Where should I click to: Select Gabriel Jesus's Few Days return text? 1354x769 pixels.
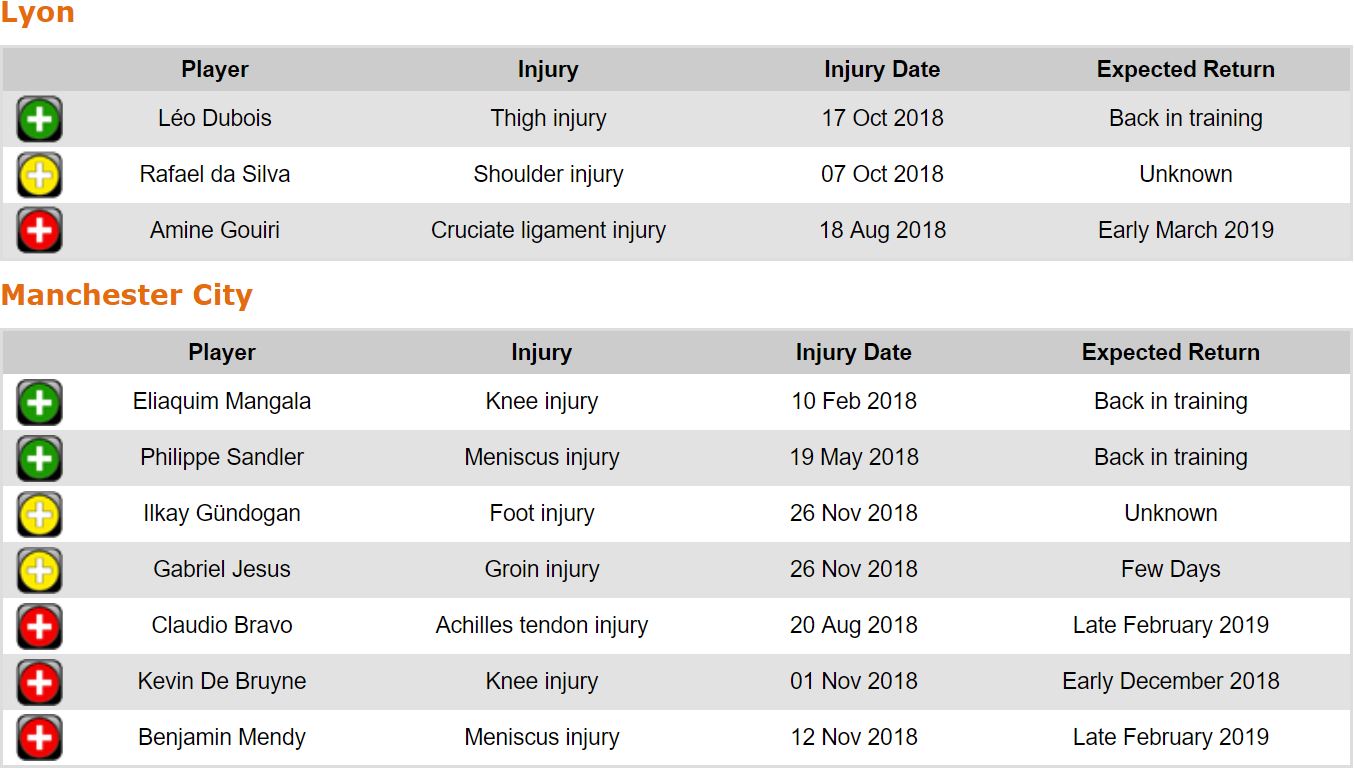click(x=1170, y=570)
